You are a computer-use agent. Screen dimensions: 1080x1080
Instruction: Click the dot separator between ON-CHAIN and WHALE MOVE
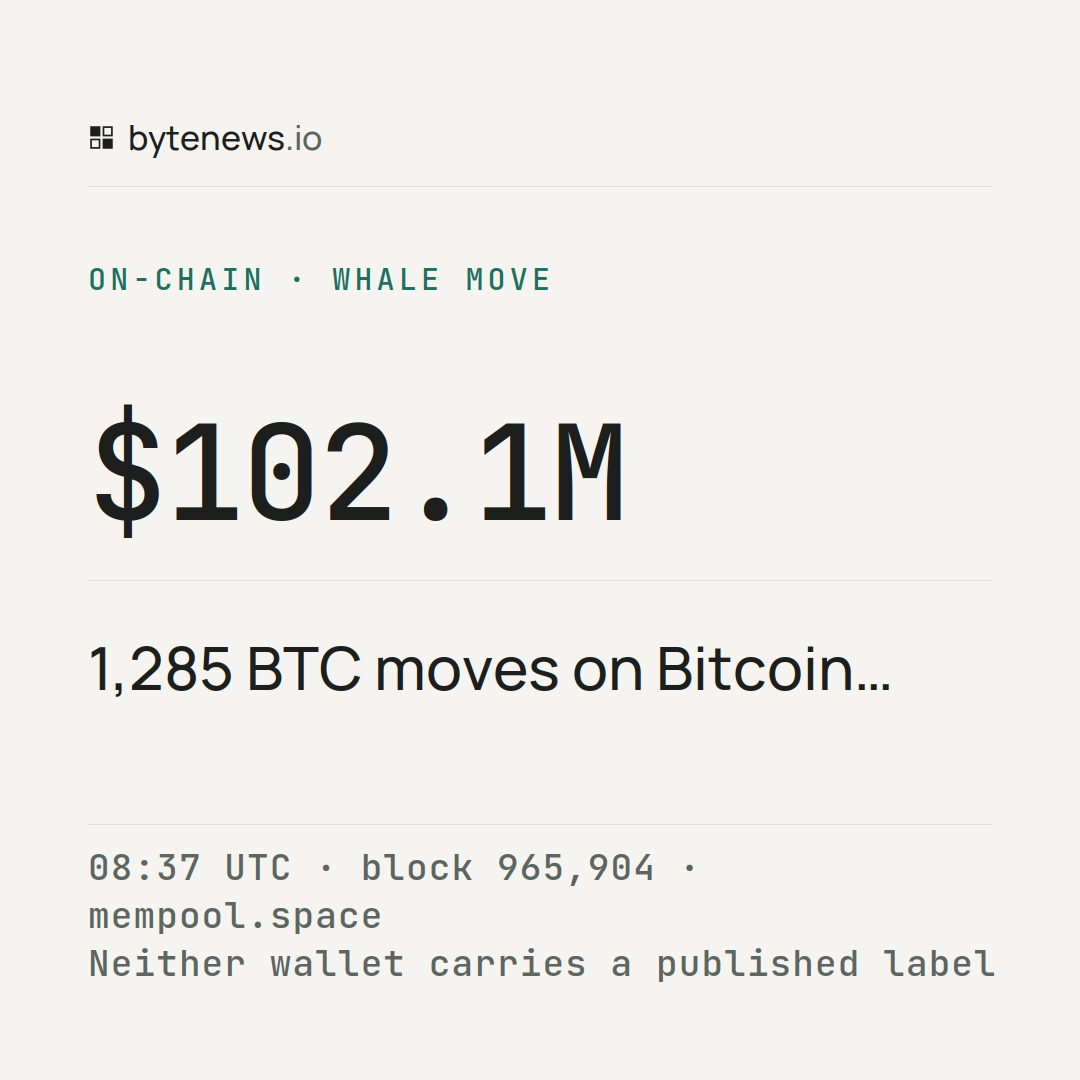298,279
